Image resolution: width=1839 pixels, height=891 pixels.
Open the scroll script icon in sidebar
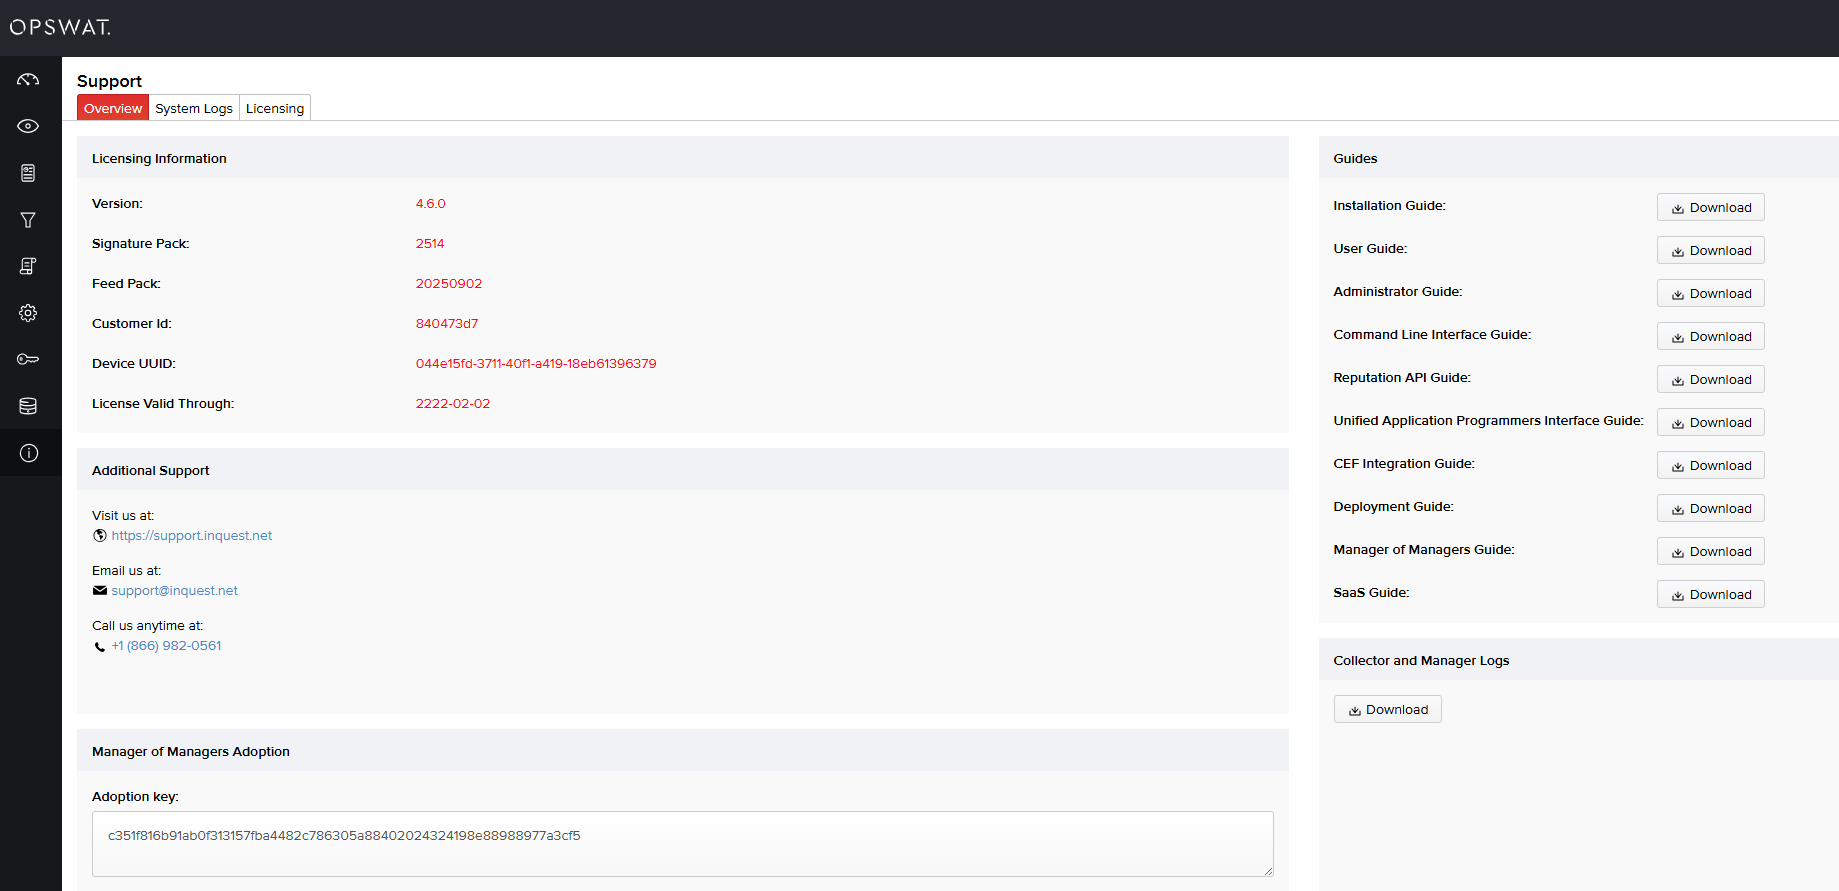(28, 266)
